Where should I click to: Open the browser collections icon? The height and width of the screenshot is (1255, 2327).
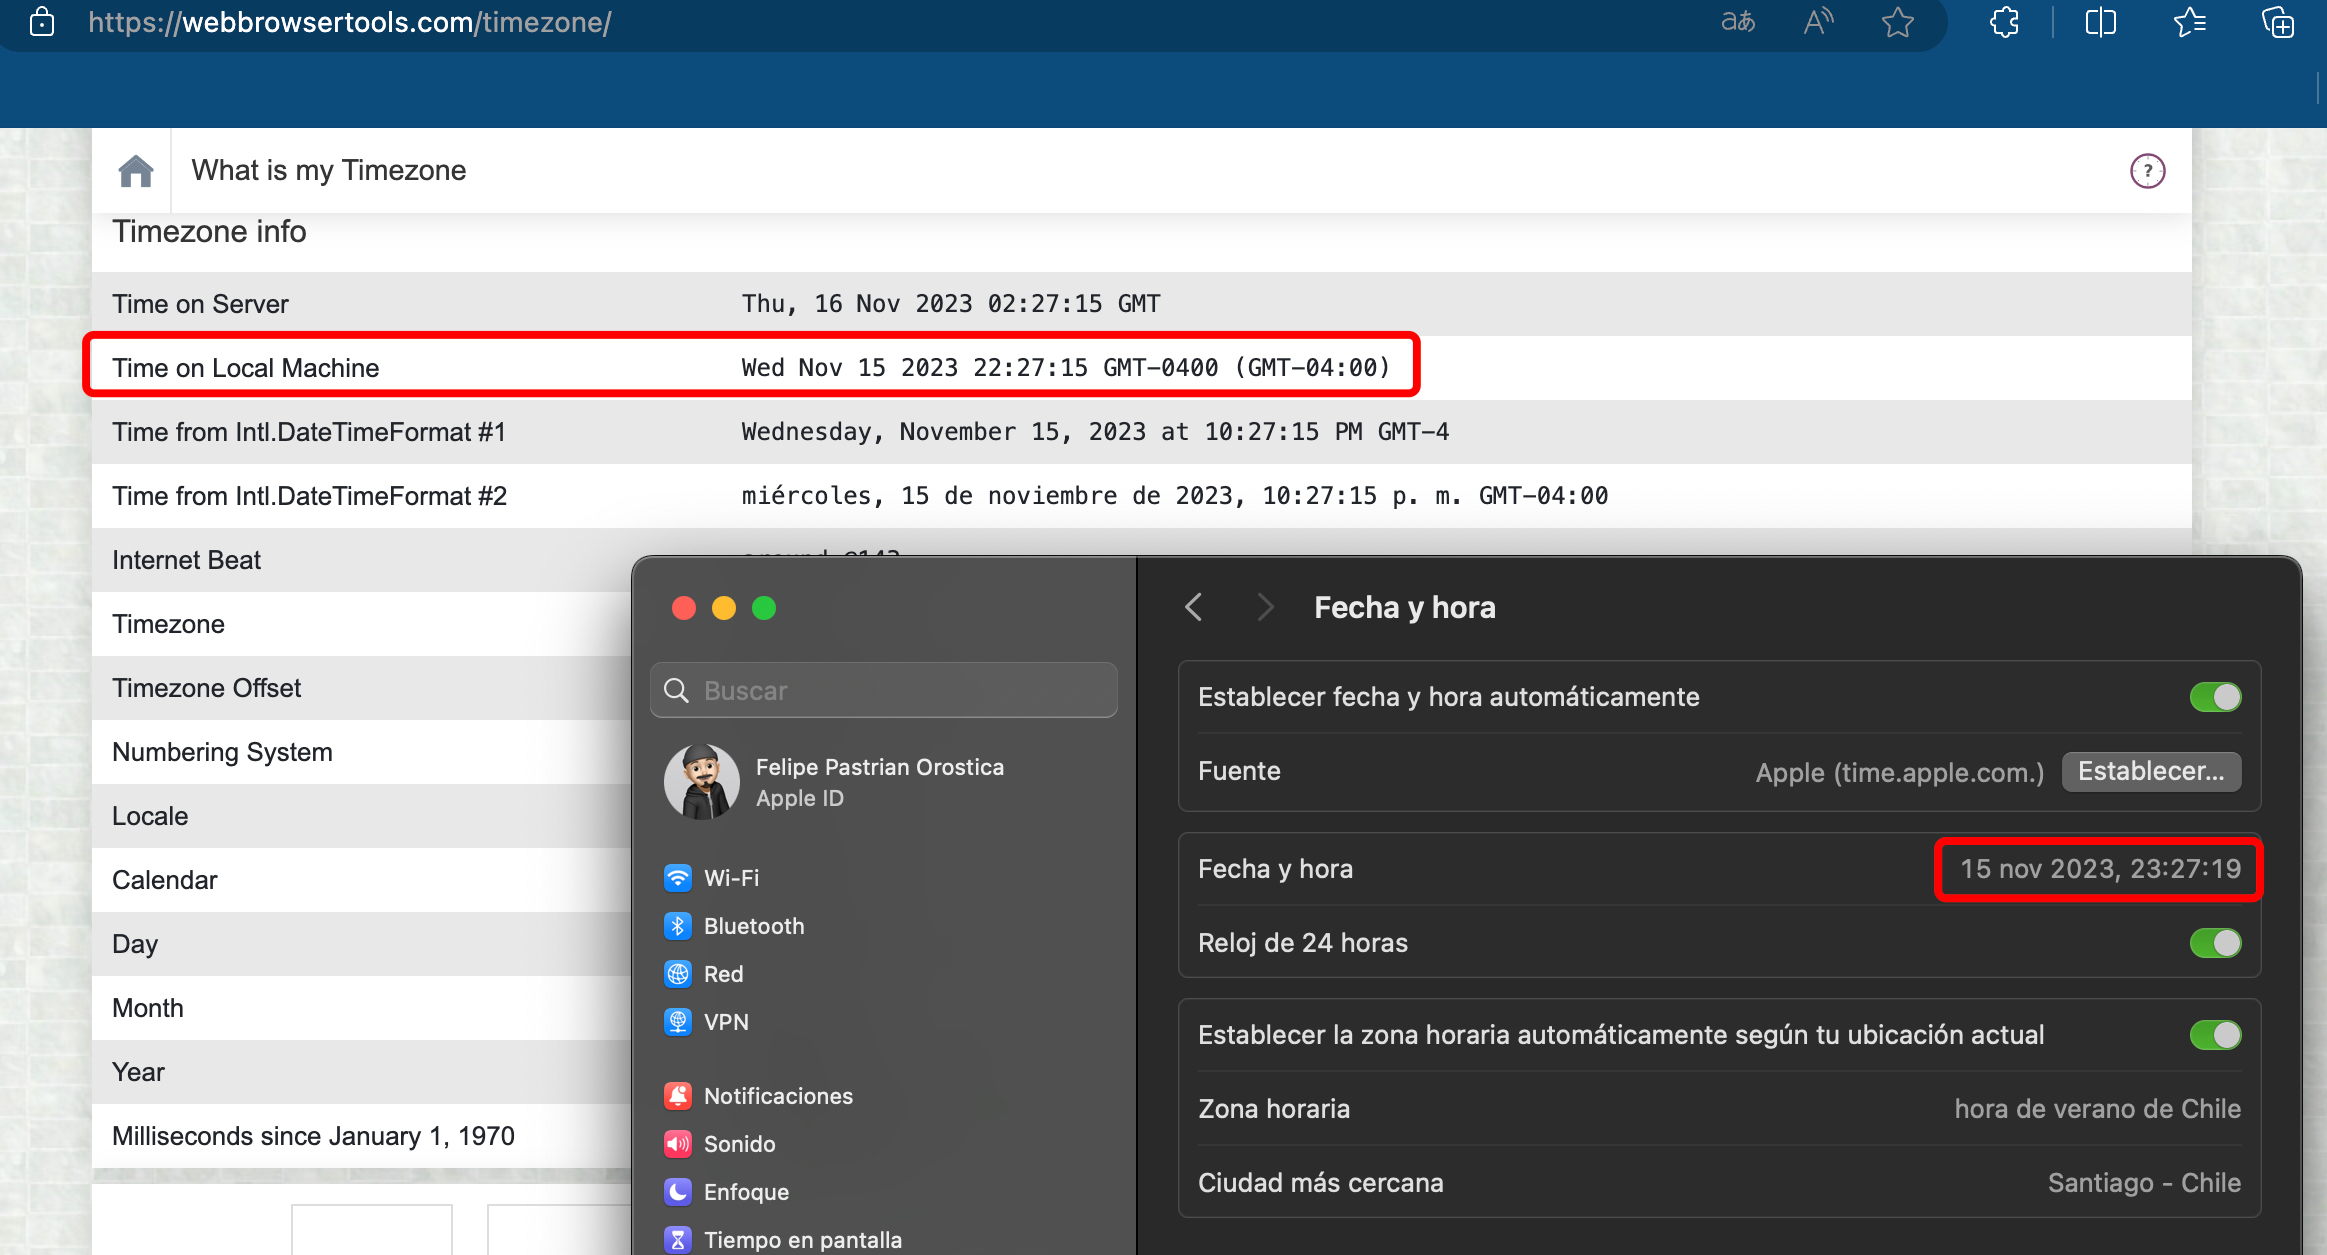tap(2278, 22)
